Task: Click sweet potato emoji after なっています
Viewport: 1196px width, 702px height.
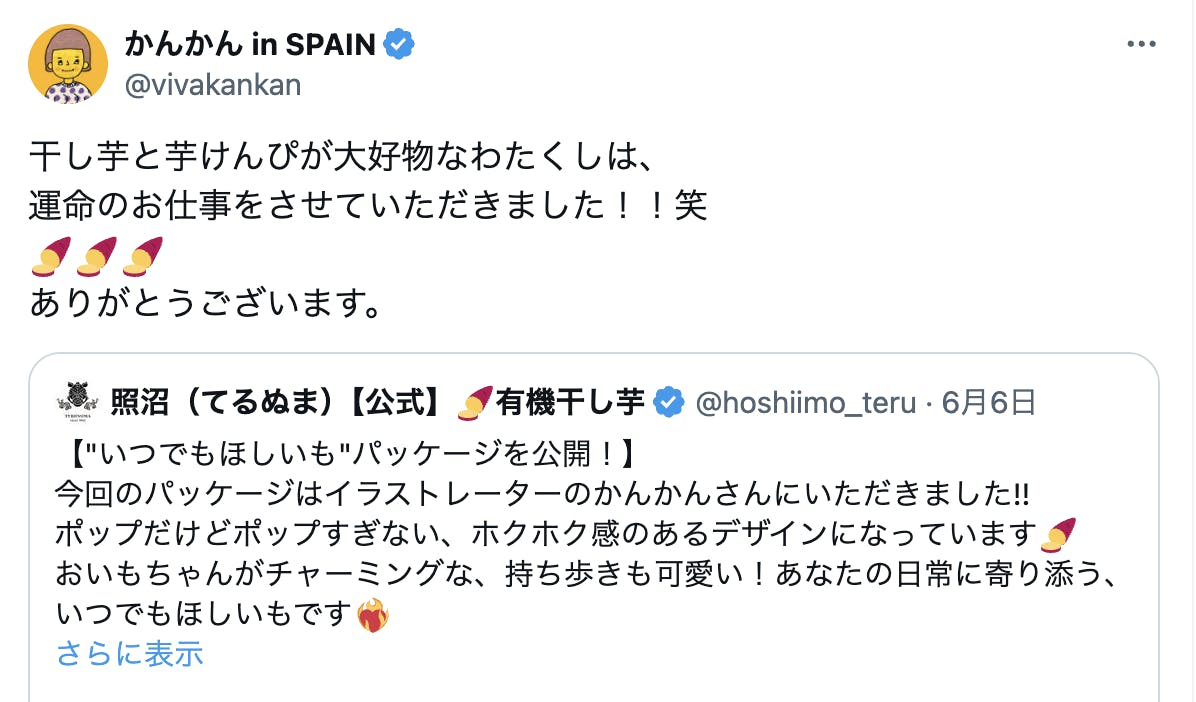Action: coord(1057,534)
